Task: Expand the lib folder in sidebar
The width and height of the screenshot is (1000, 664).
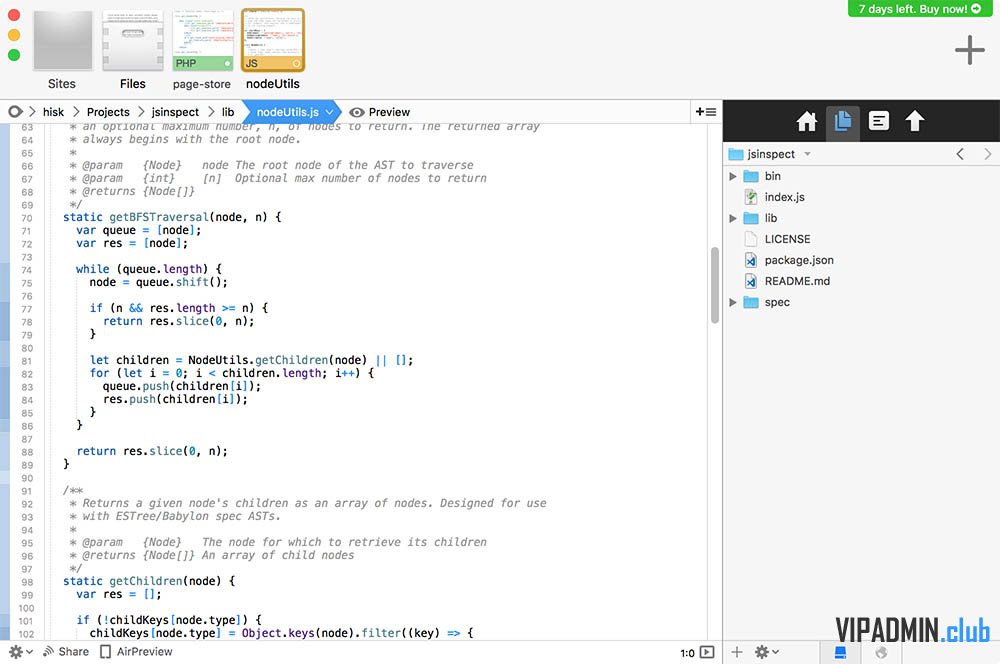Action: 733,218
